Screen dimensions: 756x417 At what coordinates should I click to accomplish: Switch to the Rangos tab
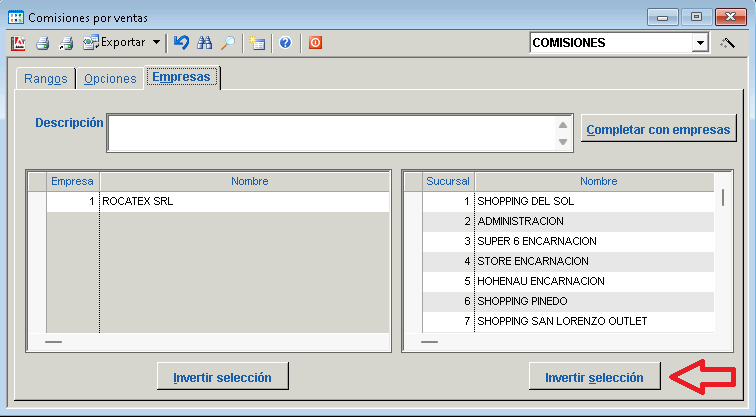[45, 79]
